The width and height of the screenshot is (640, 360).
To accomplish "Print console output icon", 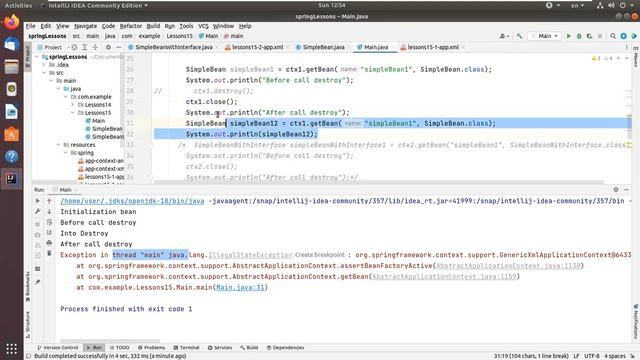I will pos(49,243).
